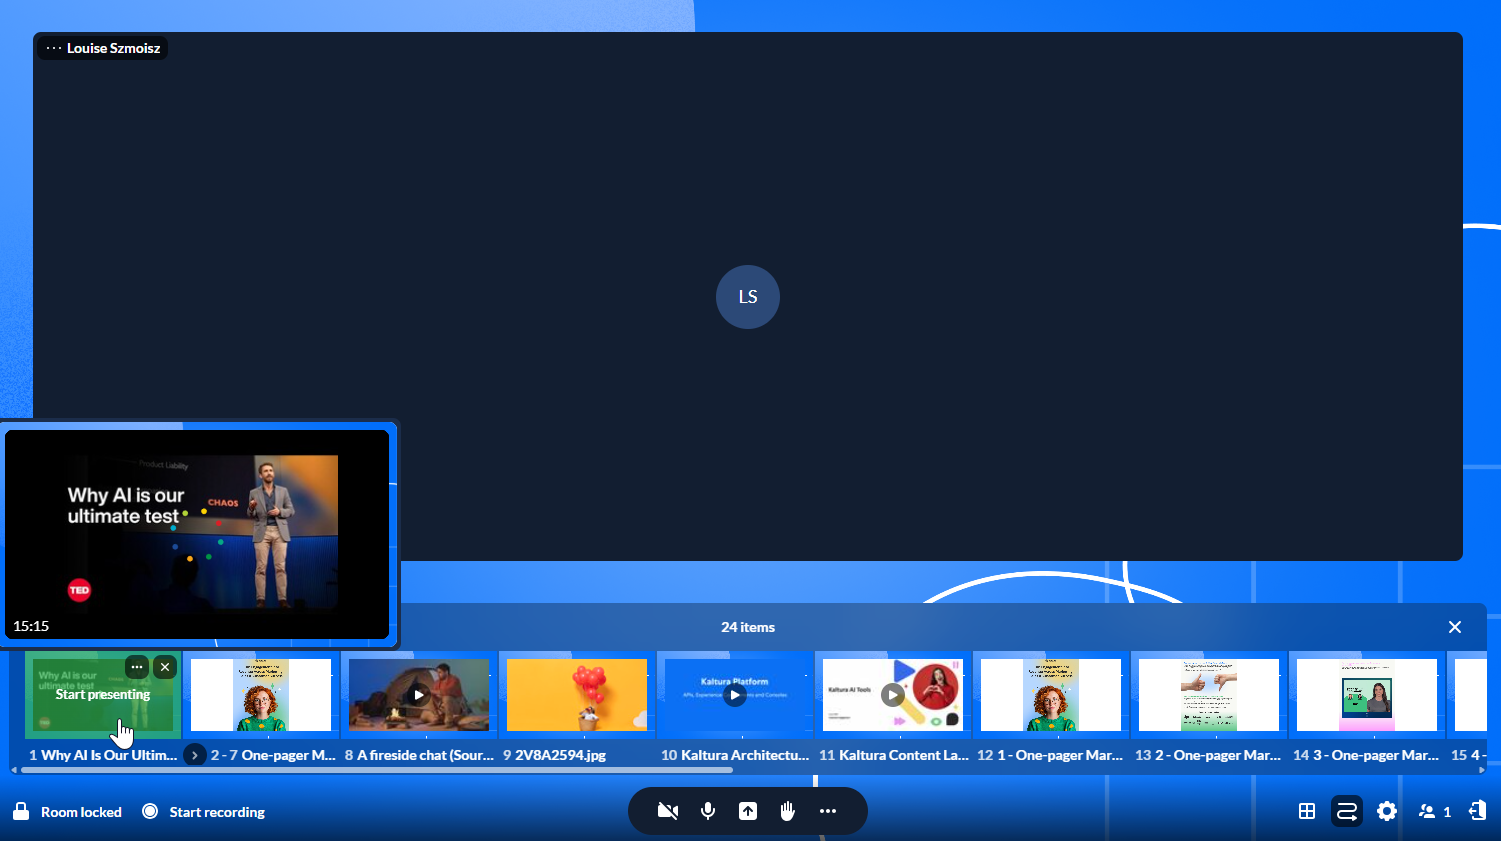Viewport: 1501px width, 841px height.
Task: Toggle the Room locked setting
Action: (67, 811)
